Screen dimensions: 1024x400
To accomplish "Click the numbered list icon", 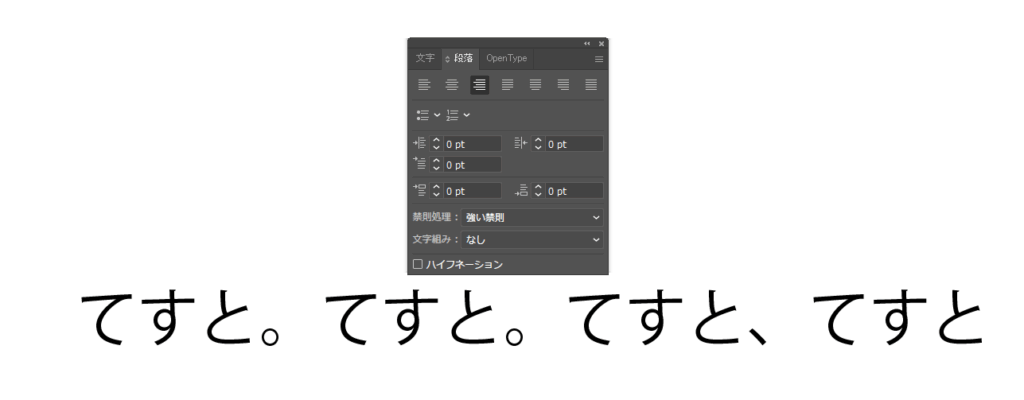I will [452, 115].
